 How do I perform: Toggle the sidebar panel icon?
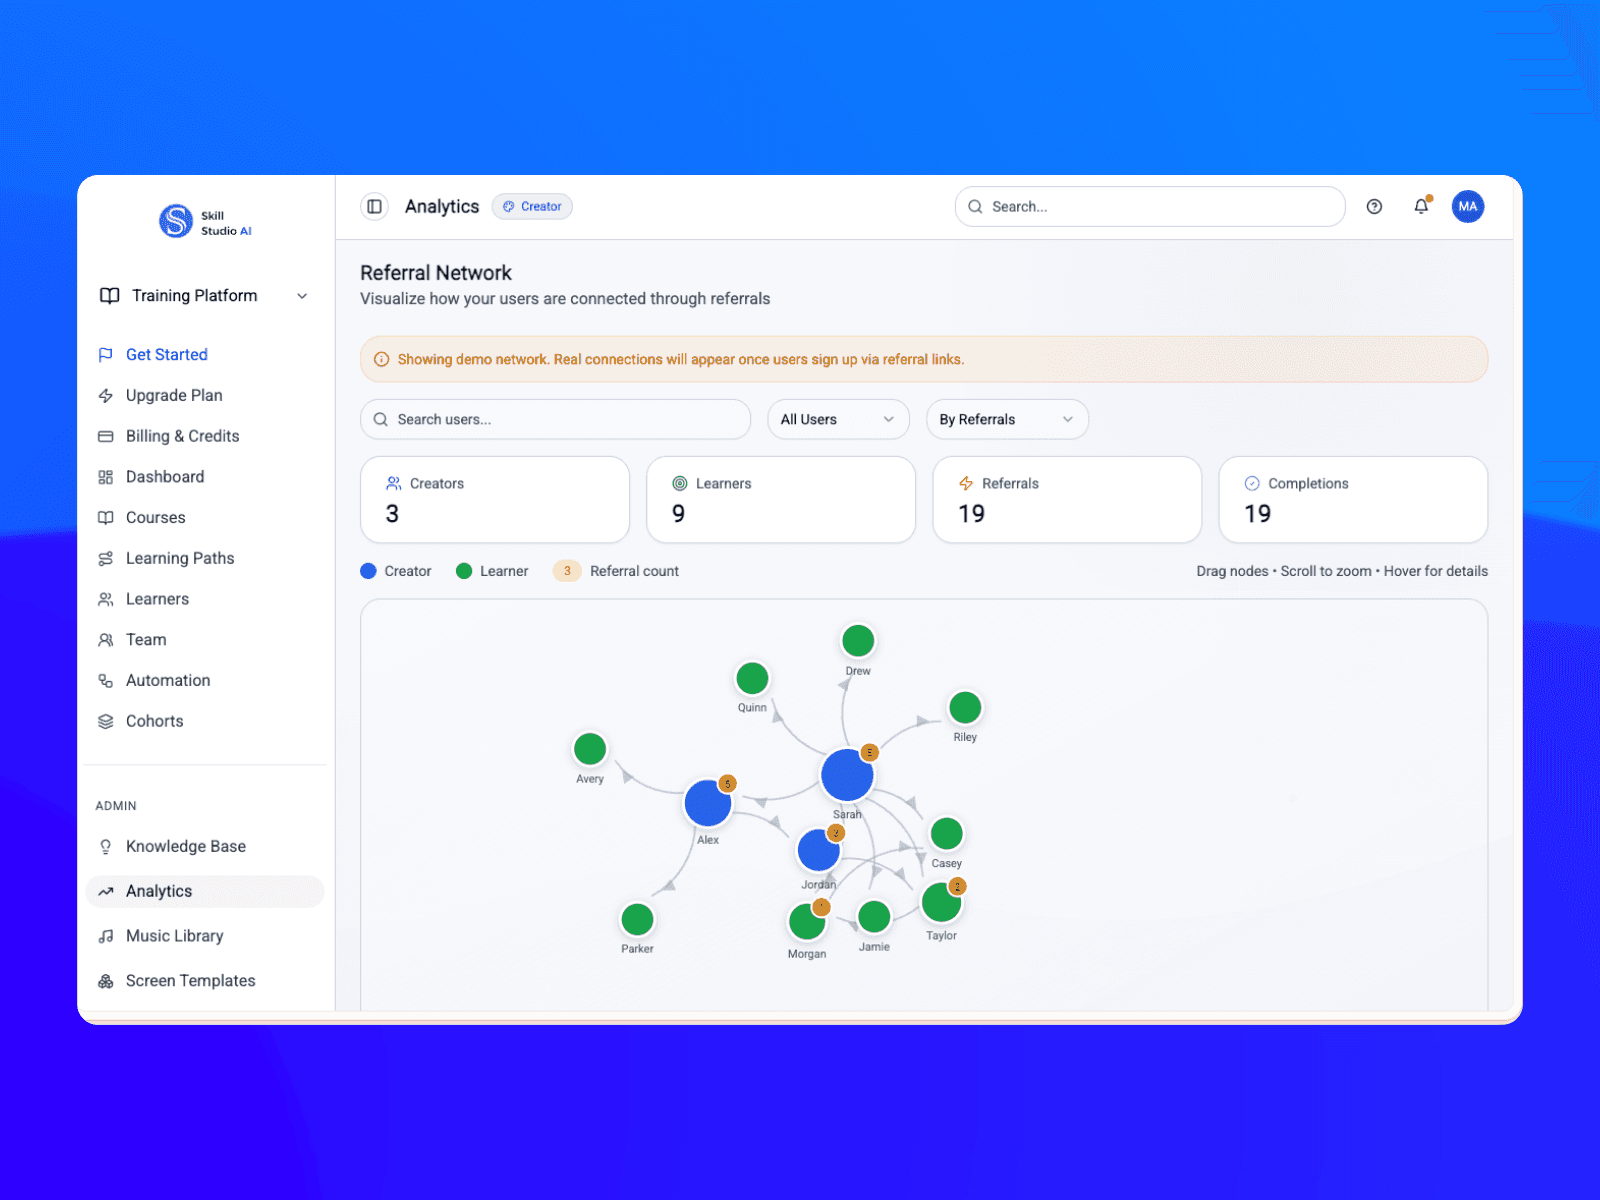tap(374, 207)
